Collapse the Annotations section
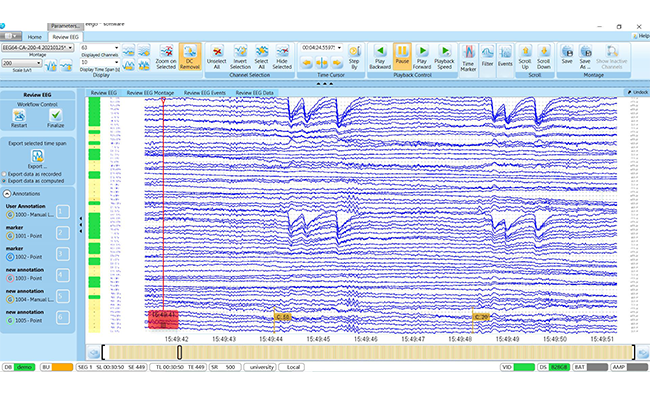Screen dimensions: 650x395 coord(7,194)
